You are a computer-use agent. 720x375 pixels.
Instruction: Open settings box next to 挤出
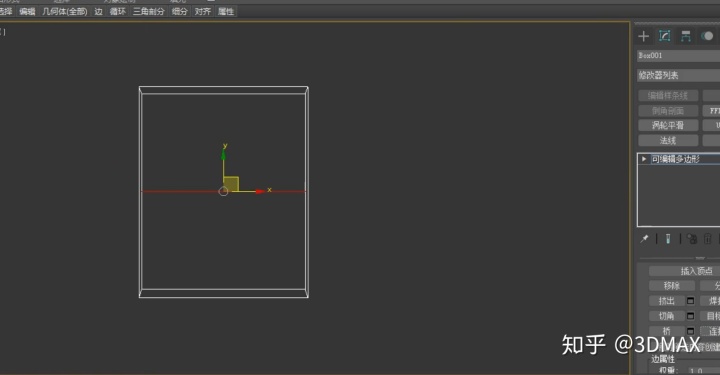pyautogui.click(x=690, y=301)
